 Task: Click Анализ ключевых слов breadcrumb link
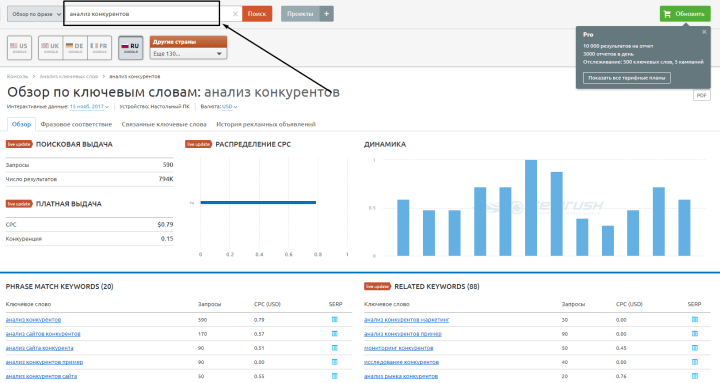click(69, 76)
